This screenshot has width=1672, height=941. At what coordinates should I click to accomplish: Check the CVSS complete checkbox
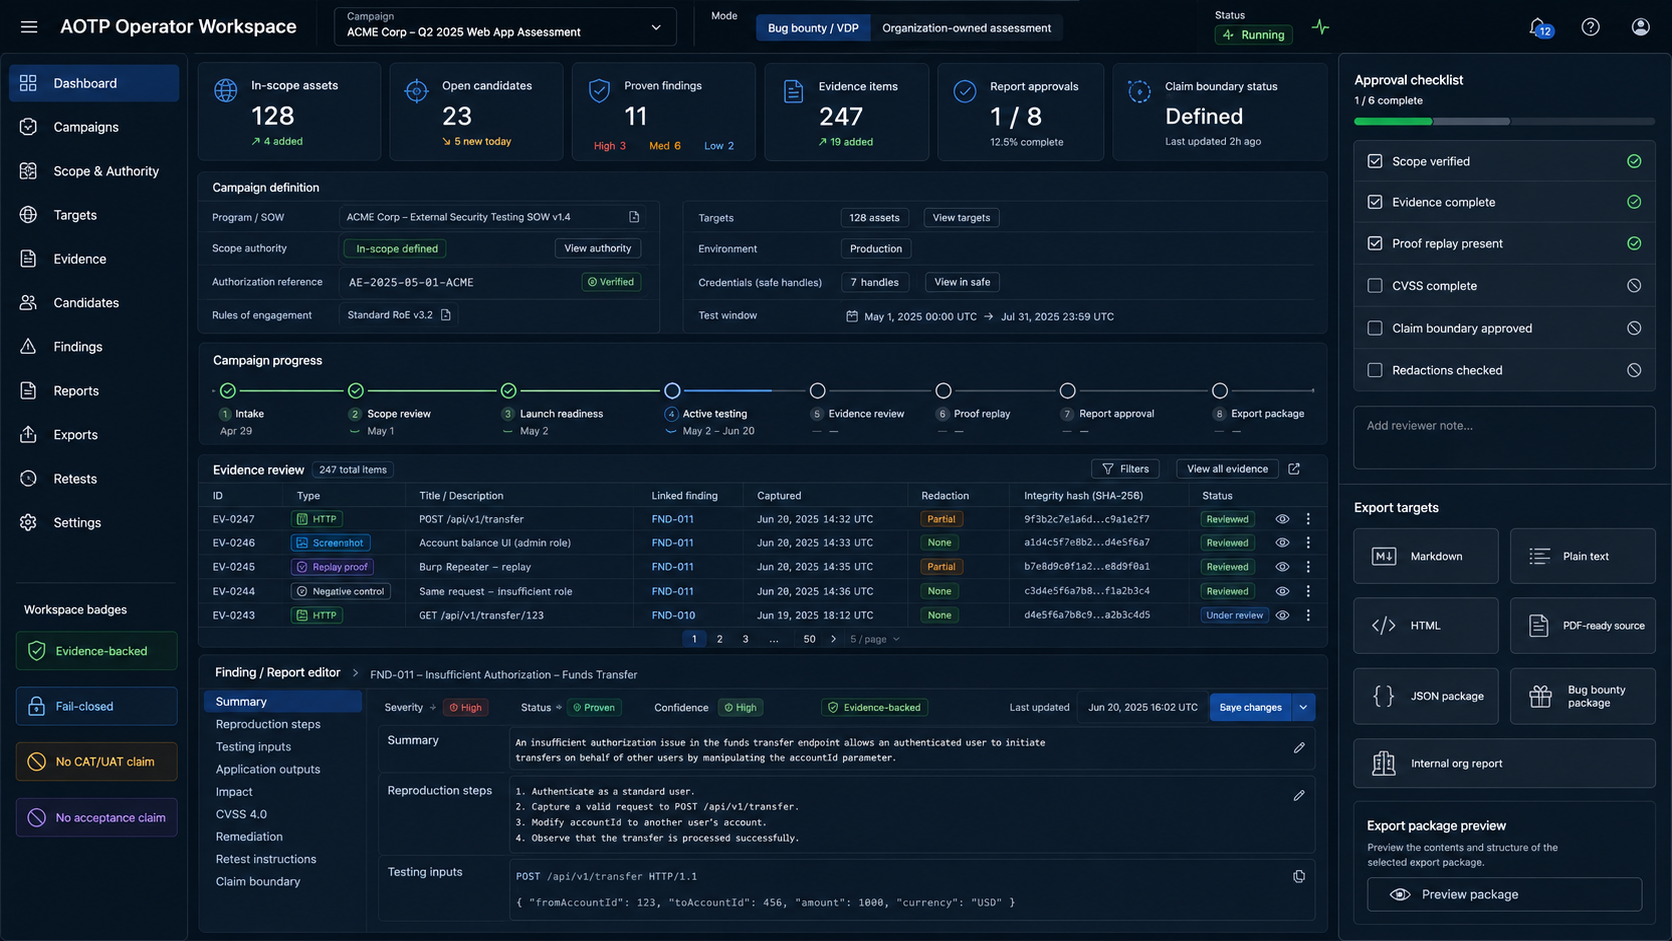coord(1375,286)
